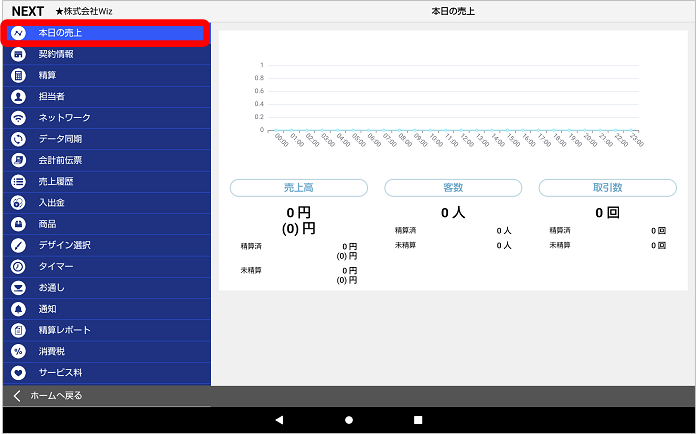The width and height of the screenshot is (696, 434).
Task: Click the ネットワーク wifi icon
Action: pos(18,118)
